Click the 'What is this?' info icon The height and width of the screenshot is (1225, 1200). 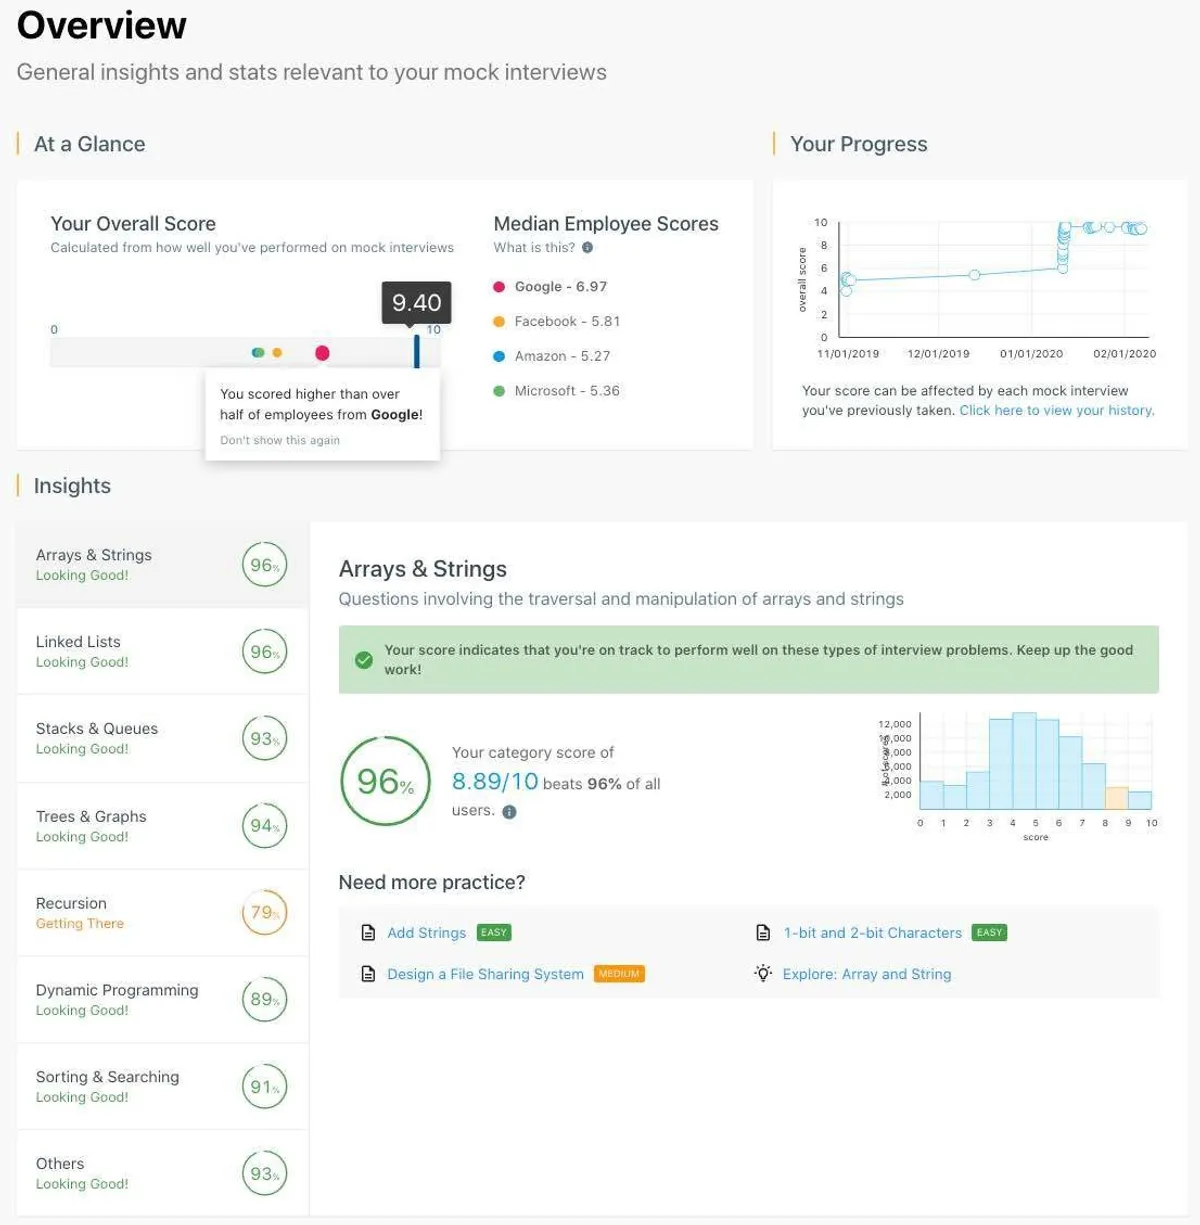pyautogui.click(x=587, y=248)
